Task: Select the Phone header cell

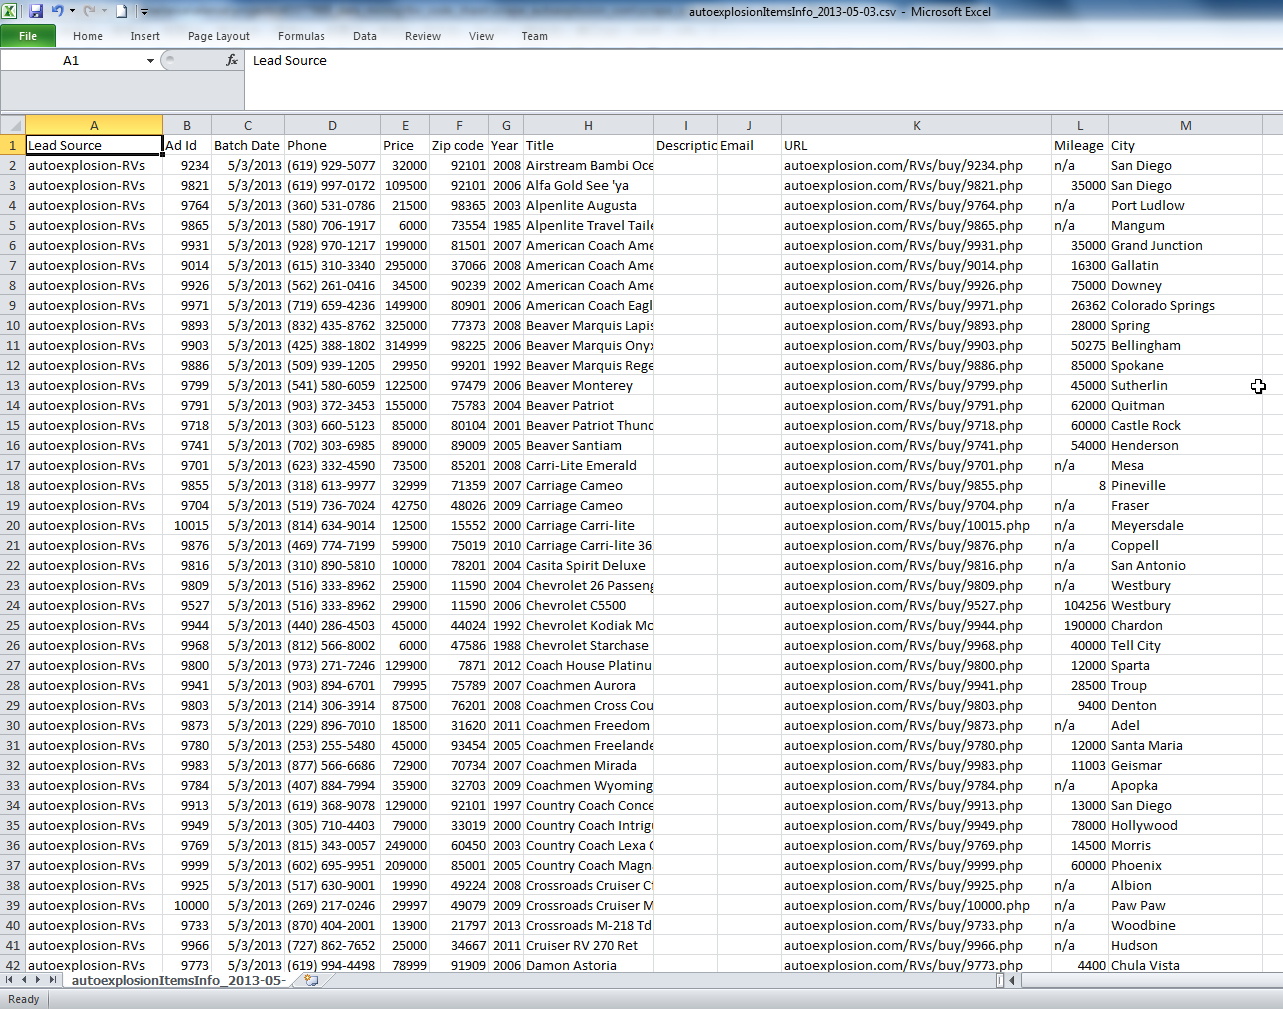Action: click(x=332, y=145)
